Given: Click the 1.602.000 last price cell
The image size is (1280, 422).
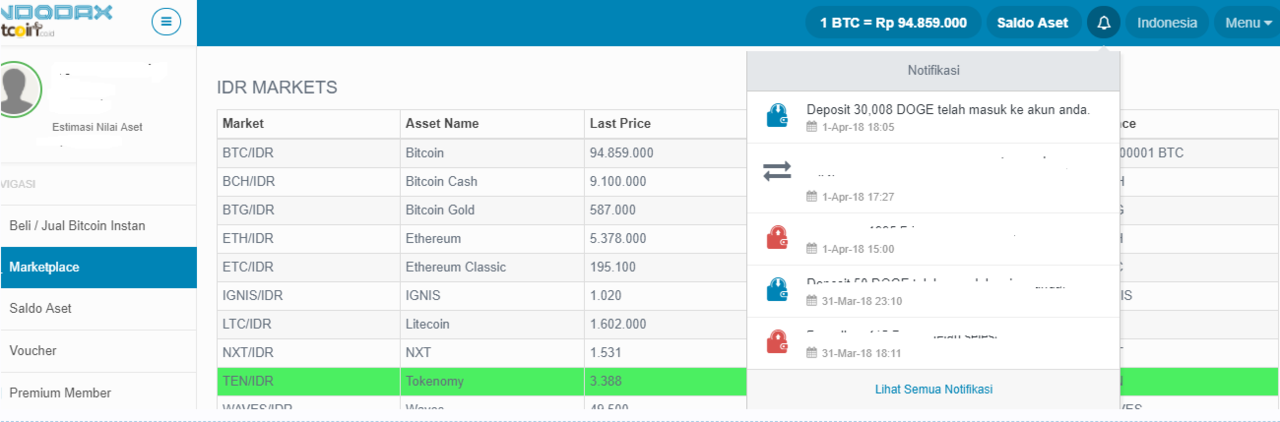Looking at the screenshot, I should [665, 324].
